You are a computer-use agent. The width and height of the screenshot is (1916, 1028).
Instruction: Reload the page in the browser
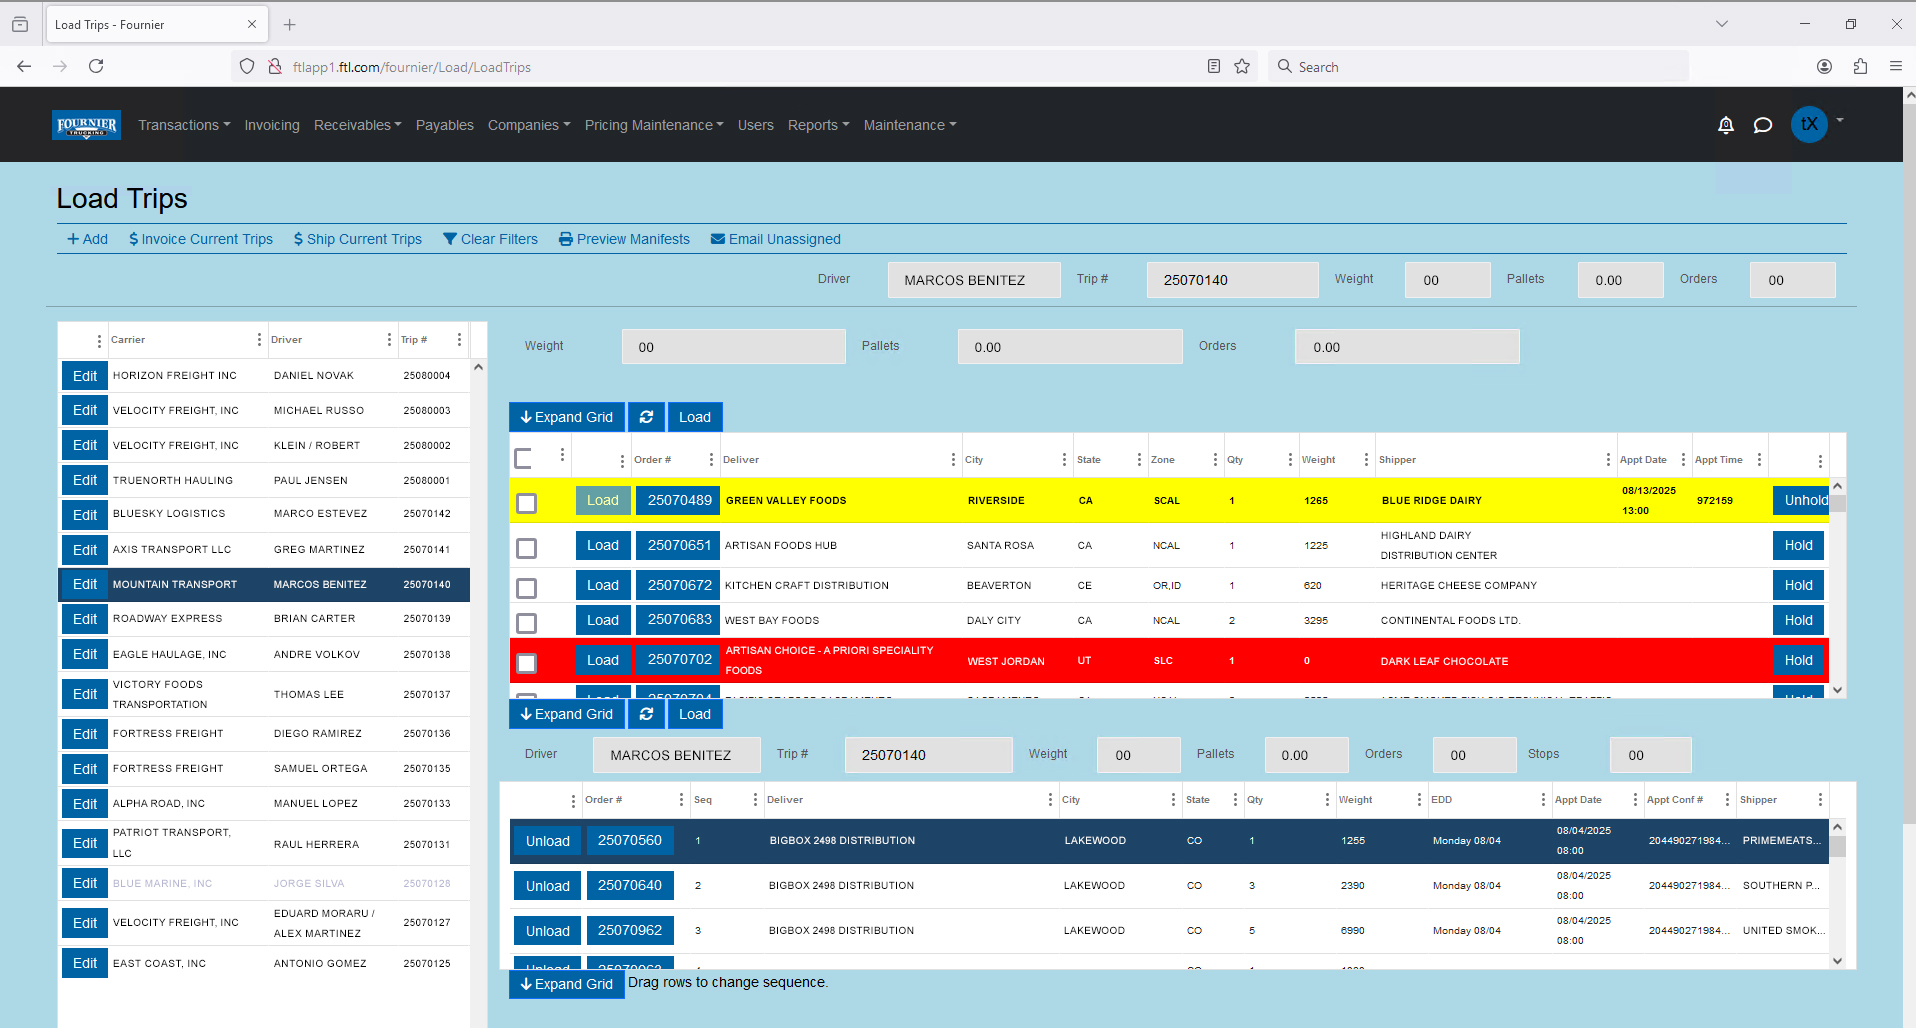(96, 67)
